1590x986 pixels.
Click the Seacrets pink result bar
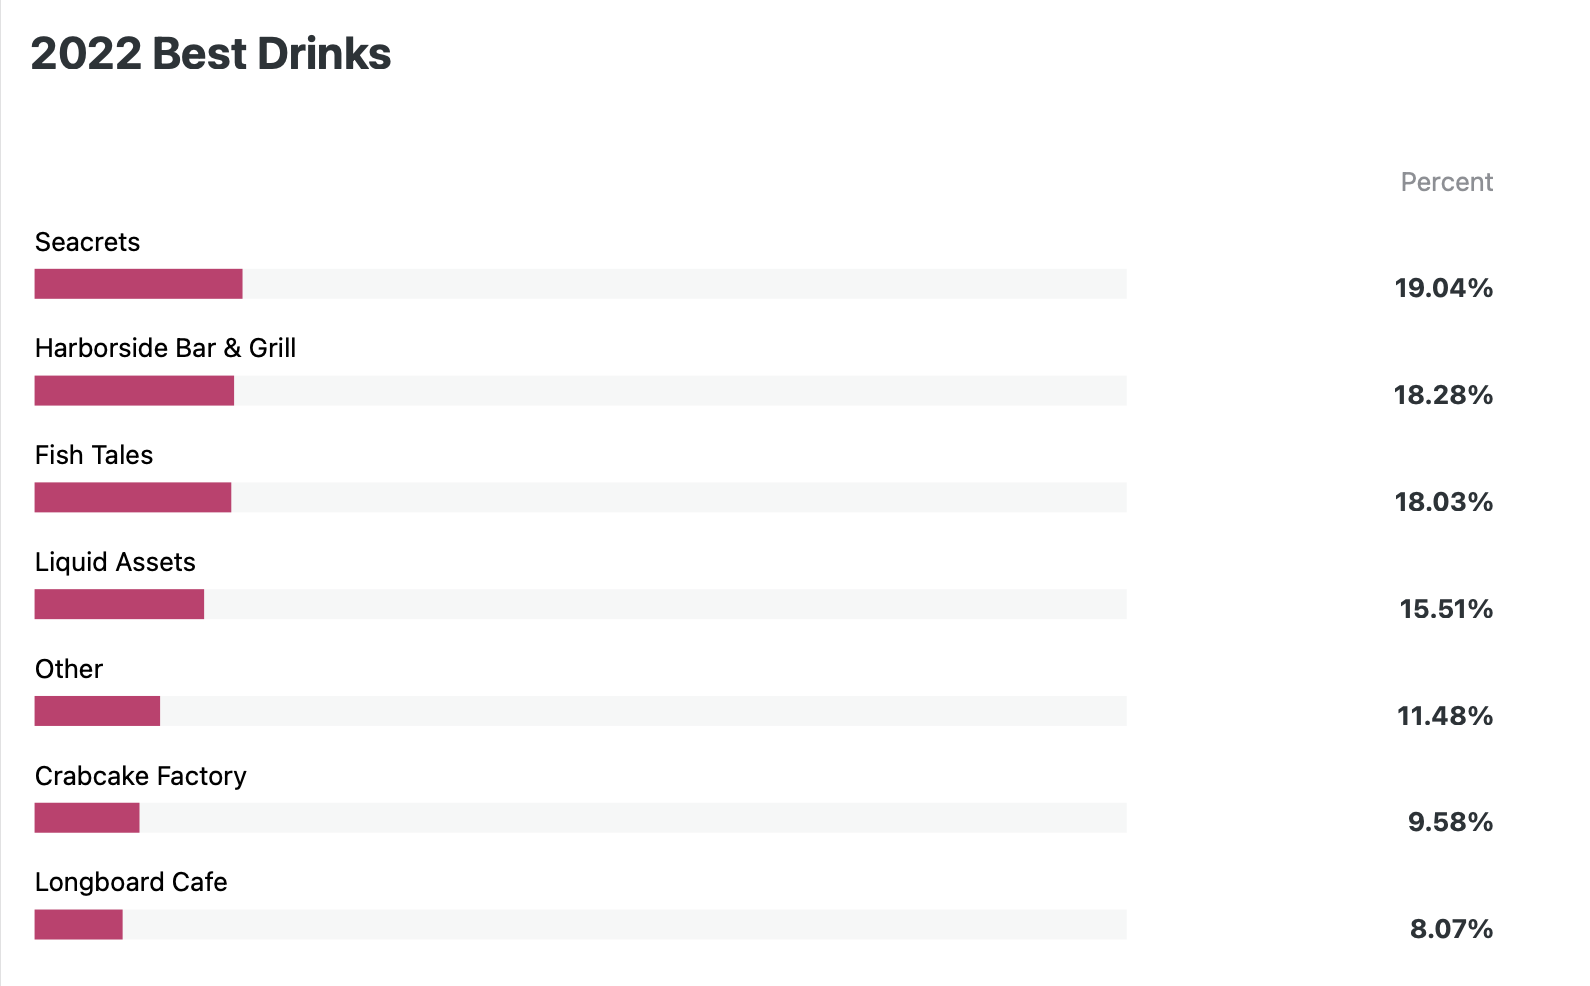coord(138,284)
